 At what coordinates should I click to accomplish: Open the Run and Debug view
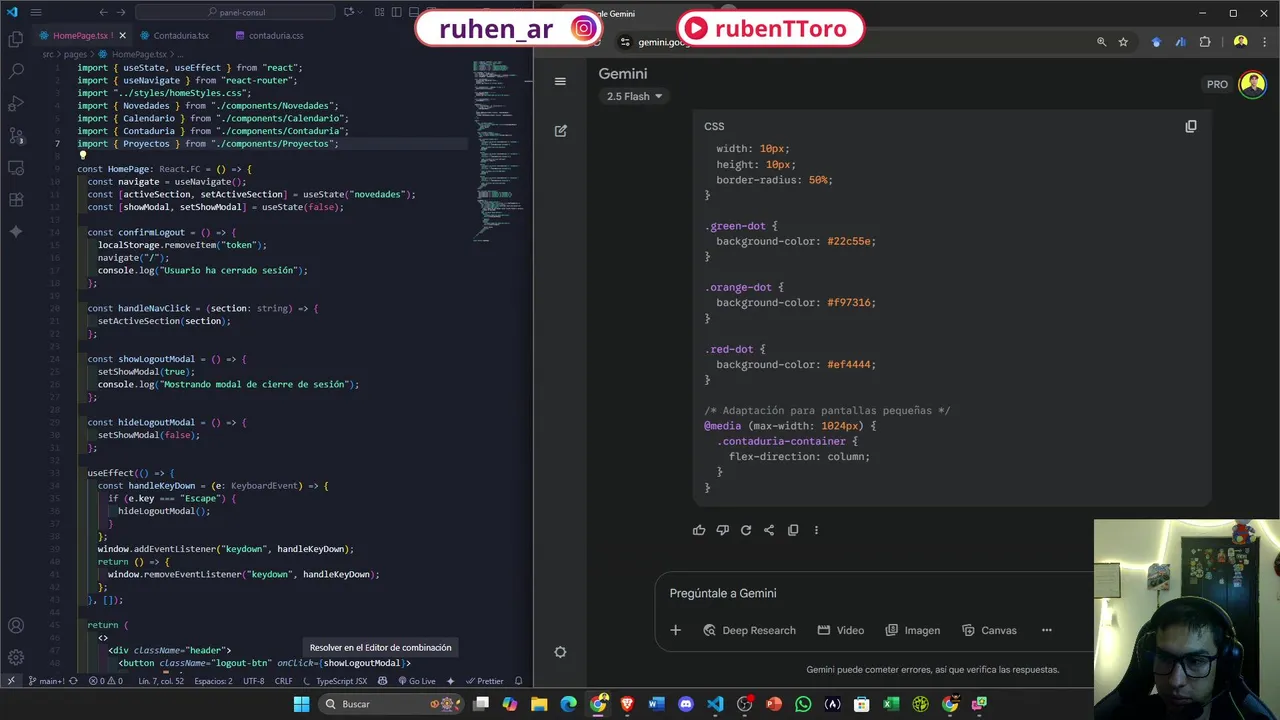(16, 104)
